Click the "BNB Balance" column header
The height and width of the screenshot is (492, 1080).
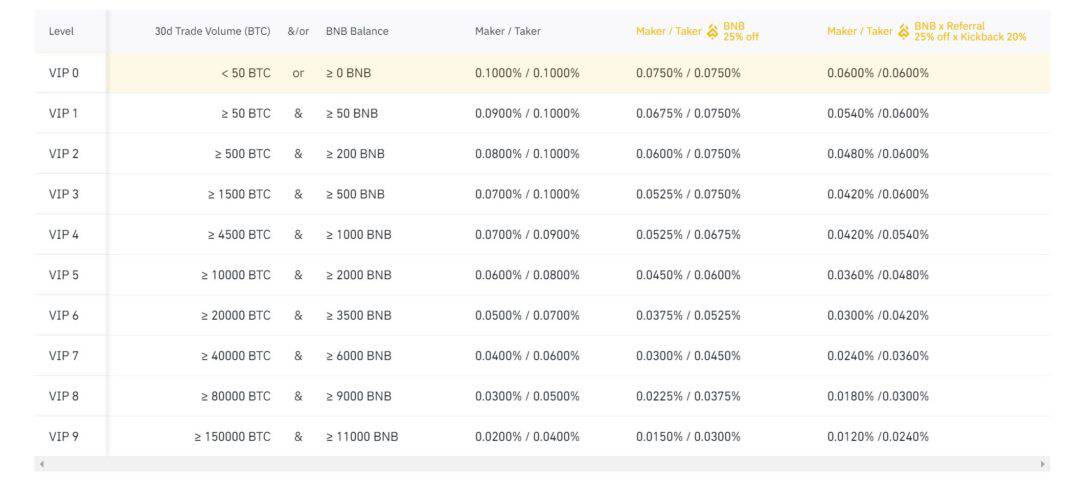357,31
